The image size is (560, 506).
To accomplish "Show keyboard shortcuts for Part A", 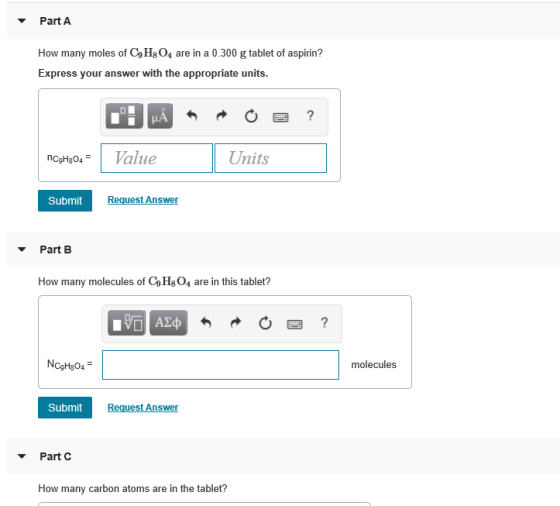I will 281,117.
